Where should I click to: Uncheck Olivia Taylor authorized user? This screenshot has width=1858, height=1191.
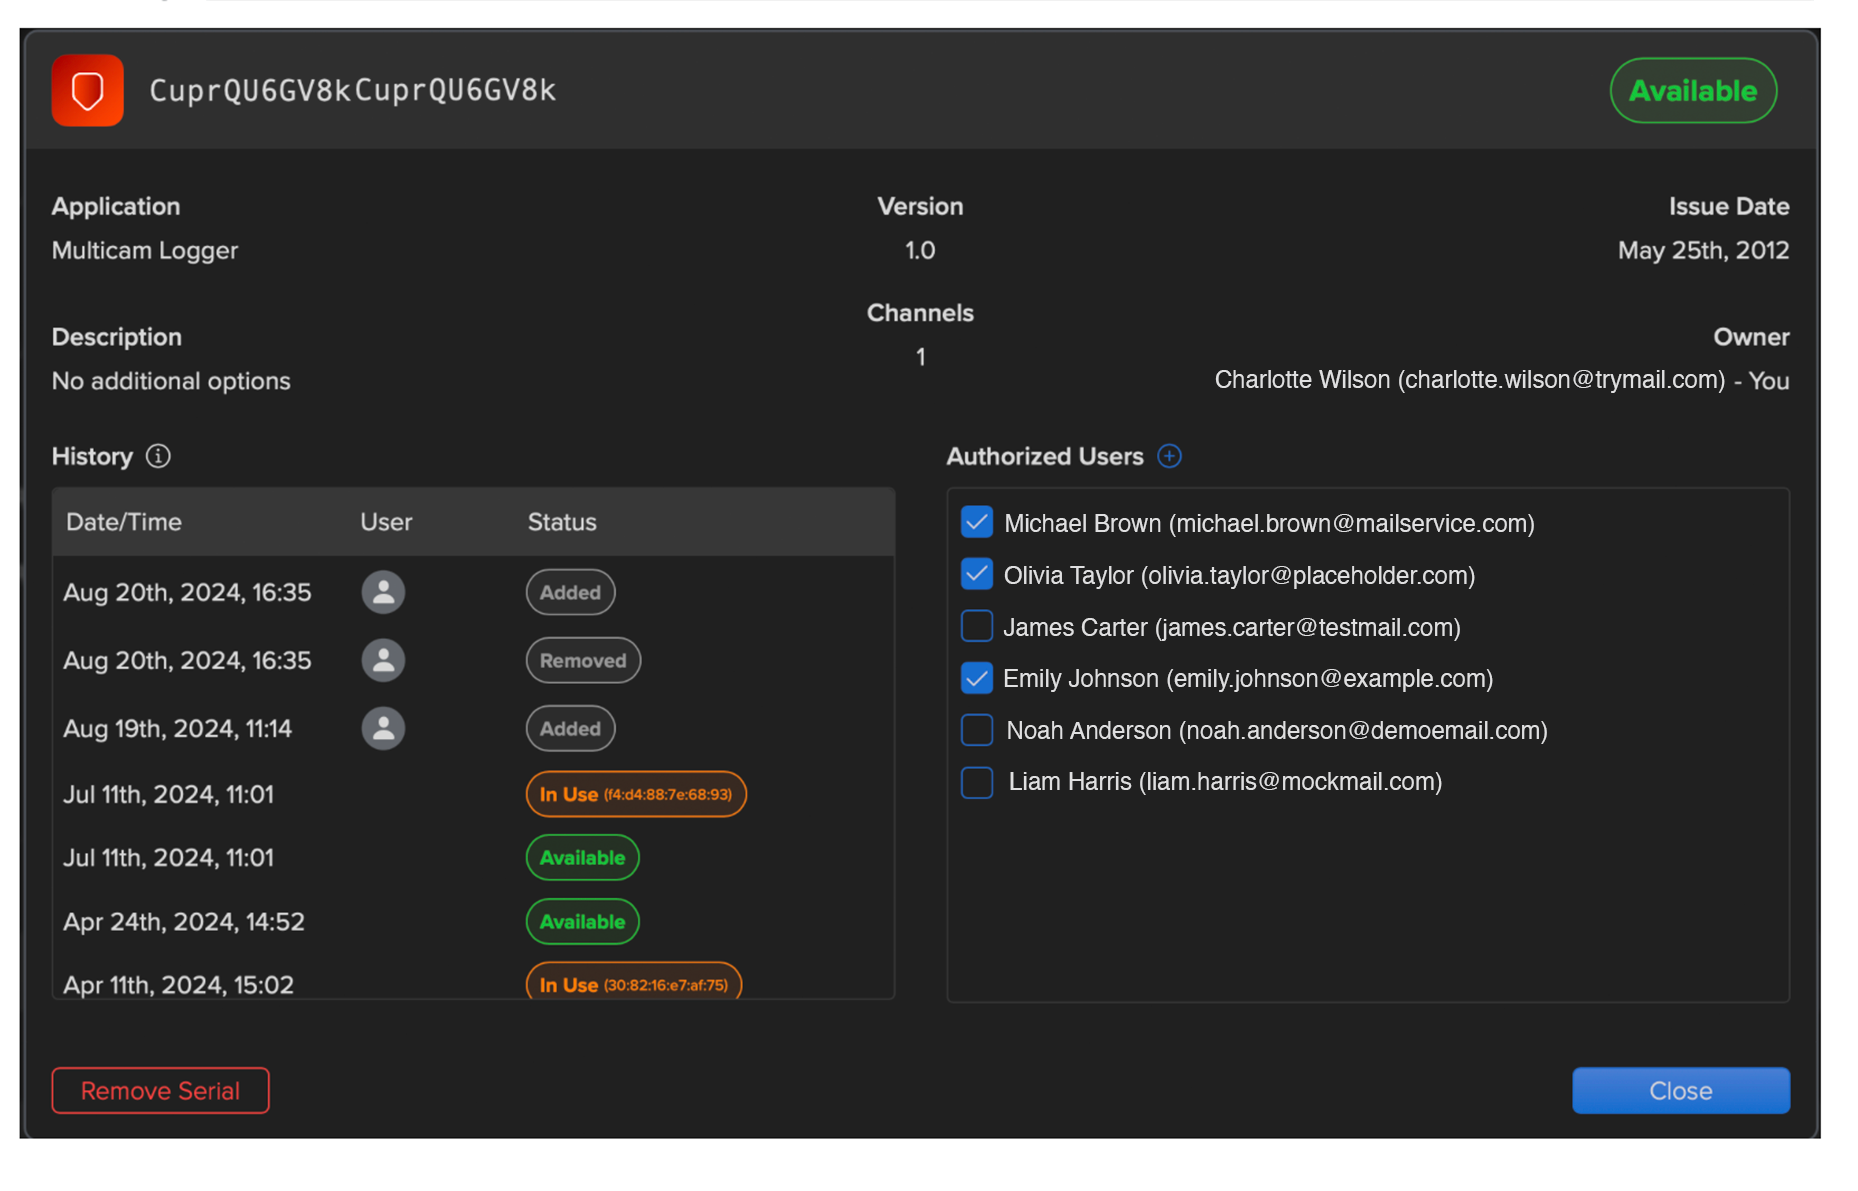977,574
